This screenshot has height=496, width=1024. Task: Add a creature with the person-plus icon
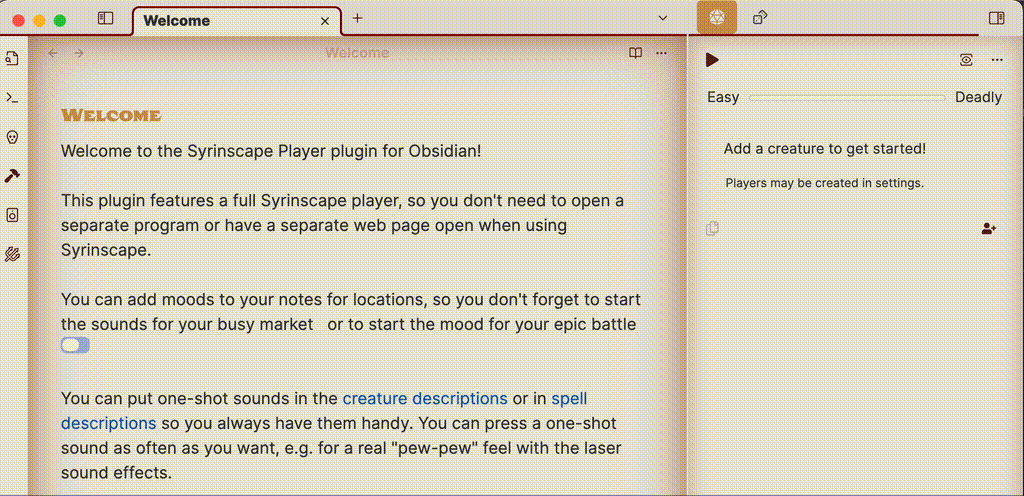coord(989,229)
